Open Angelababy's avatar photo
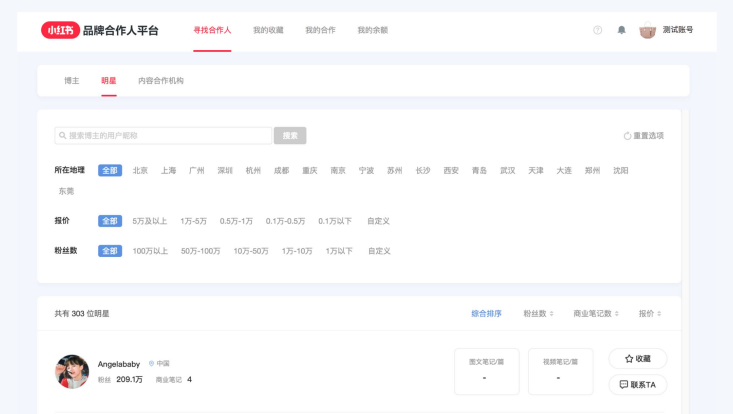Screen dimensions: 733x414 pos(72,371)
